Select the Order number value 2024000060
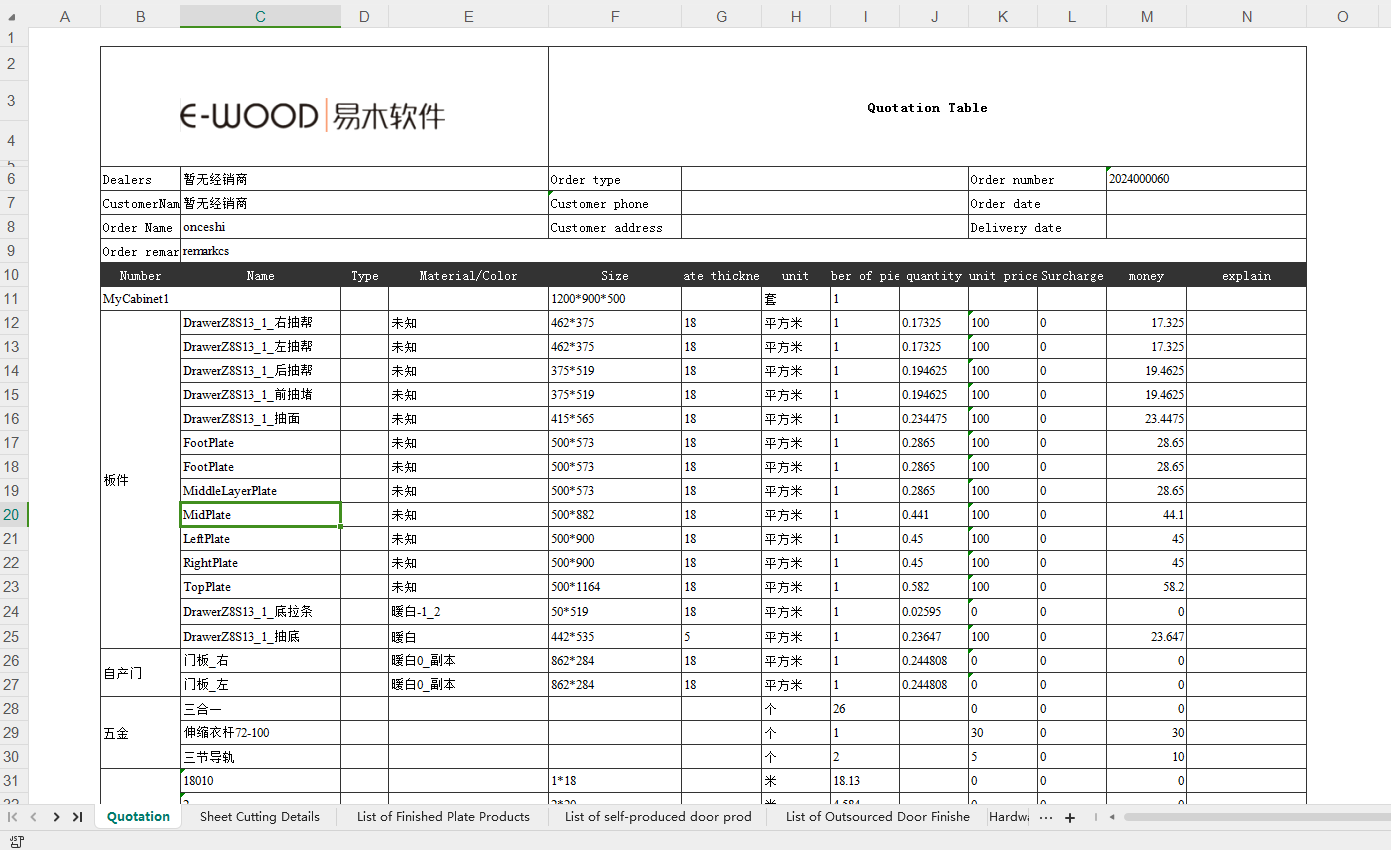The width and height of the screenshot is (1391, 850). 1206,179
